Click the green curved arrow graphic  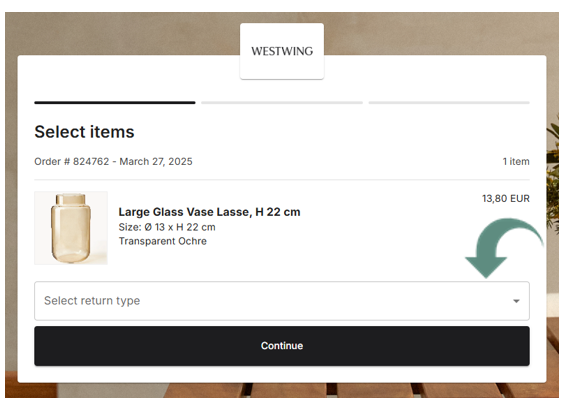503,247
